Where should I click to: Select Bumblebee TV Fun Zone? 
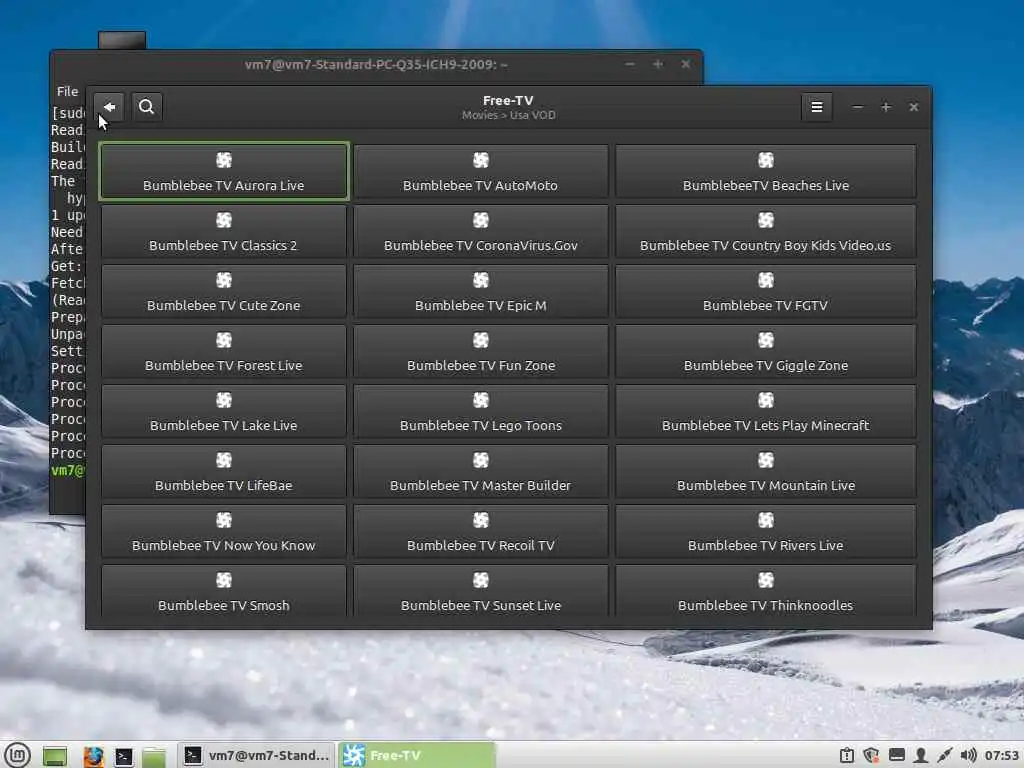481,351
